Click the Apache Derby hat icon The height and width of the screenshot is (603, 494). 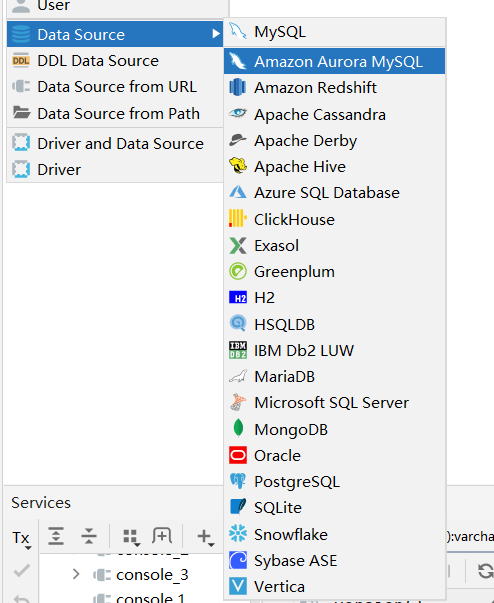(x=238, y=140)
